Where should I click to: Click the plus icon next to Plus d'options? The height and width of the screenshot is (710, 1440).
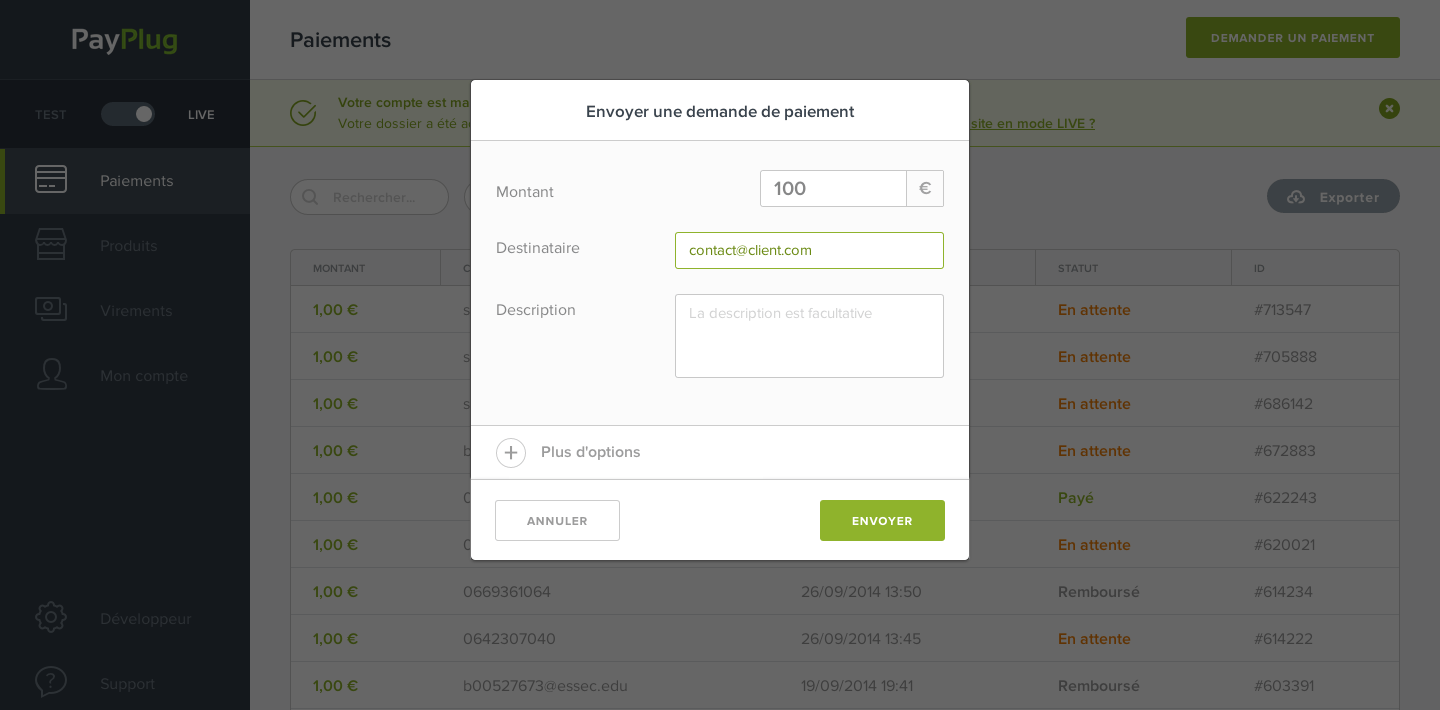point(511,452)
